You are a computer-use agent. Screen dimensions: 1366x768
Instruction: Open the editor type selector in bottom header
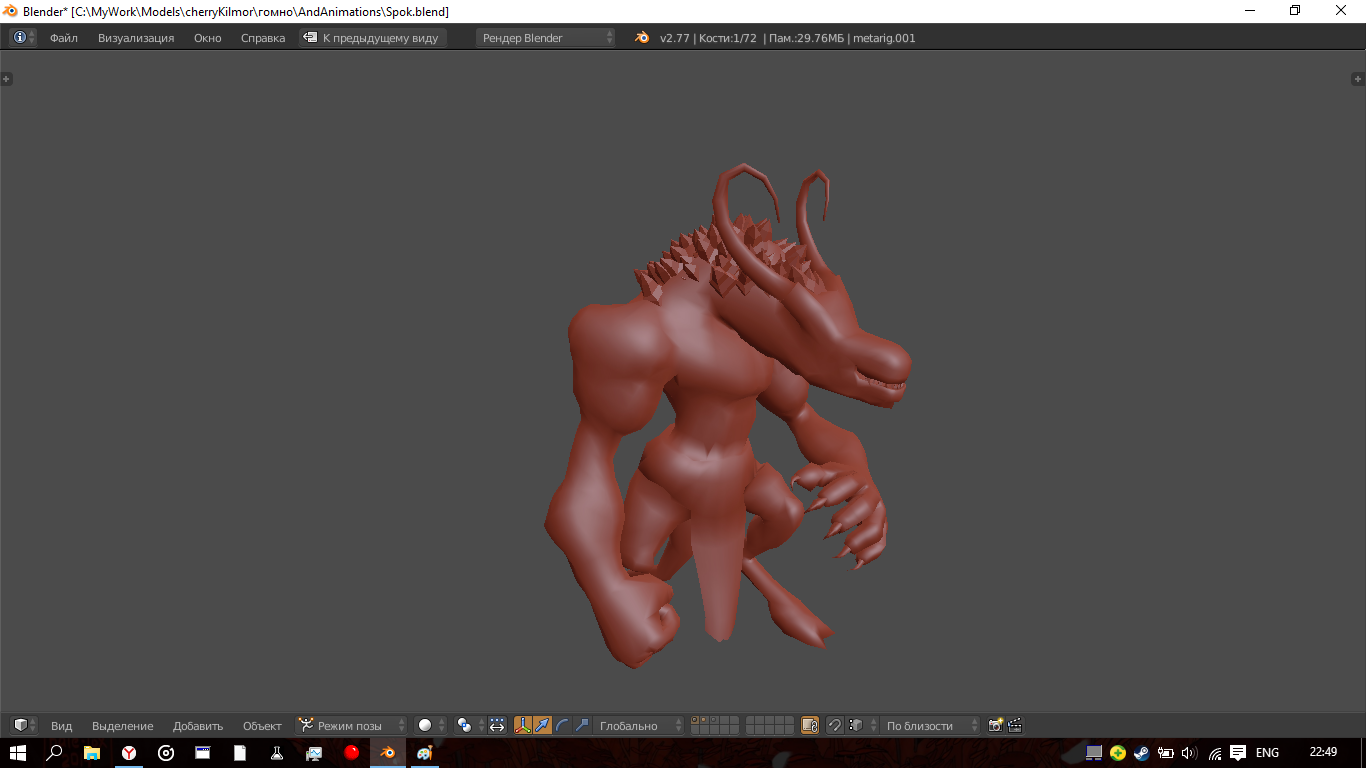point(24,725)
